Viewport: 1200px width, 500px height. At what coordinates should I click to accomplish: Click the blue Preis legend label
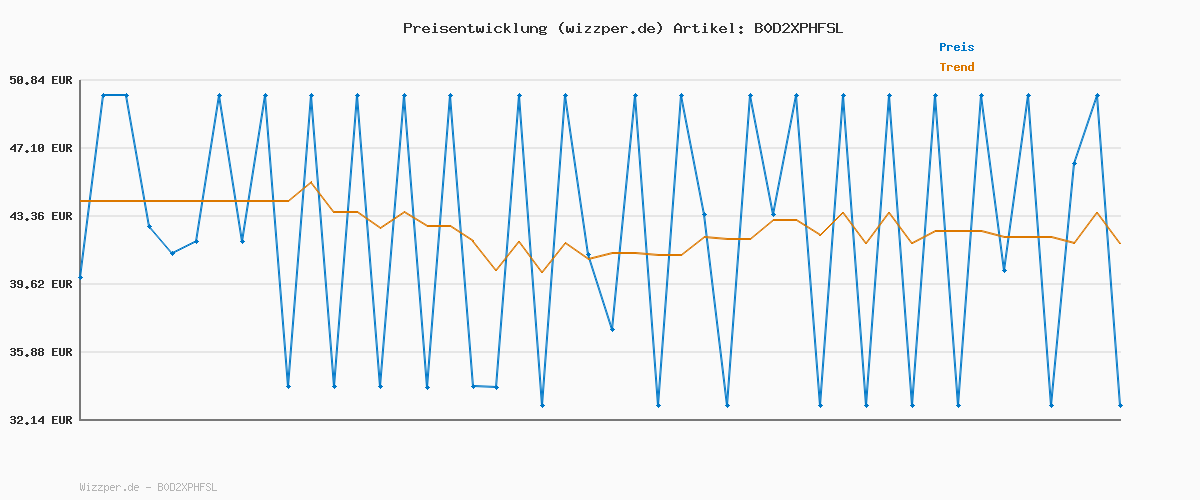coord(956,47)
